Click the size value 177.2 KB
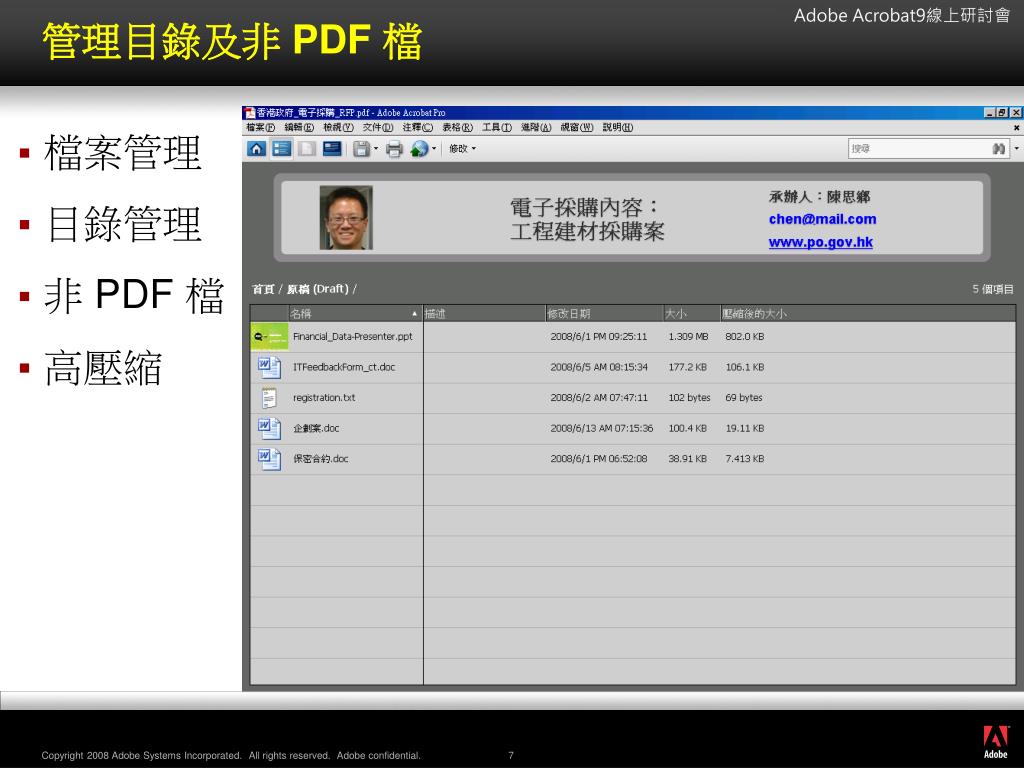The height and width of the screenshot is (768, 1024). click(688, 367)
